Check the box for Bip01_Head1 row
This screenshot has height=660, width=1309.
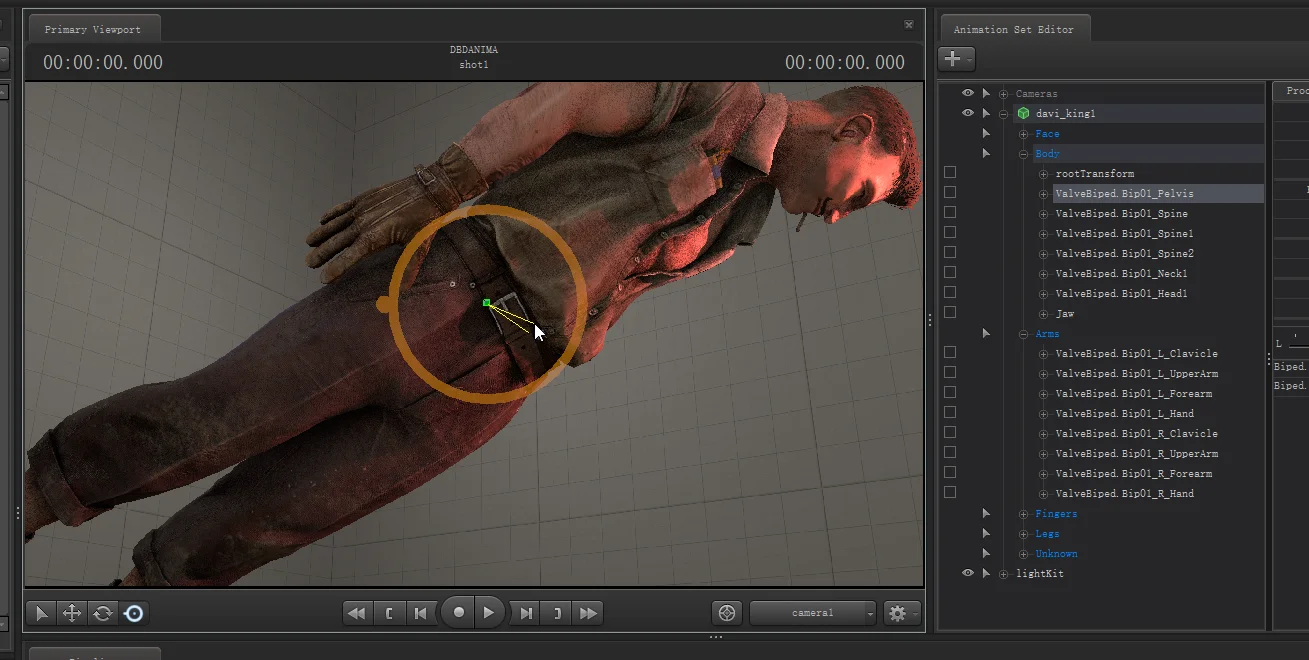(x=950, y=293)
